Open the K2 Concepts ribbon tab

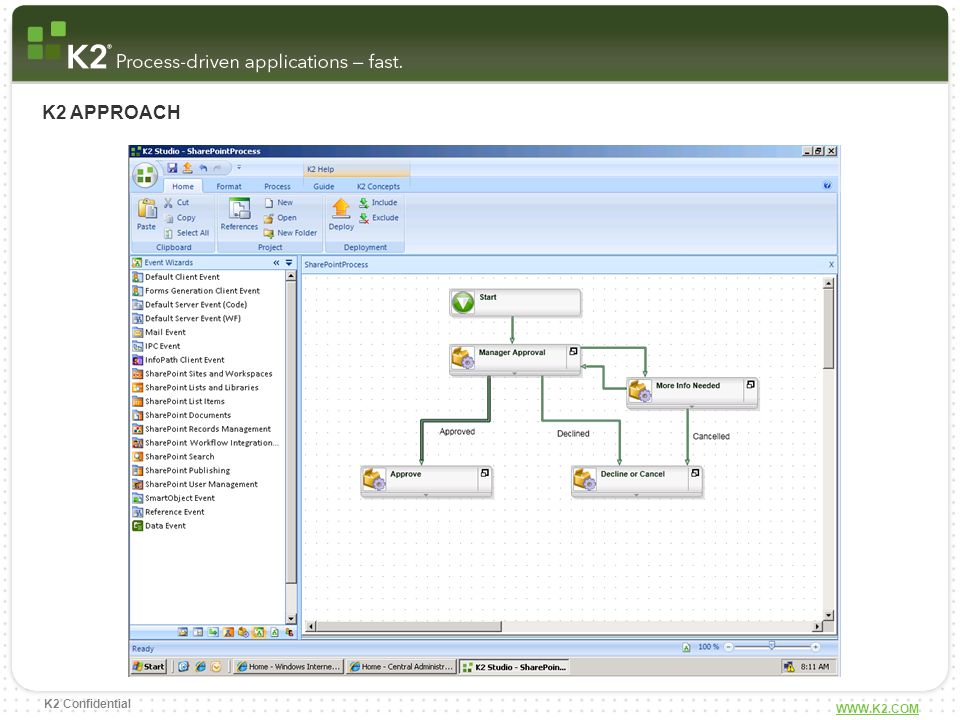(378, 186)
